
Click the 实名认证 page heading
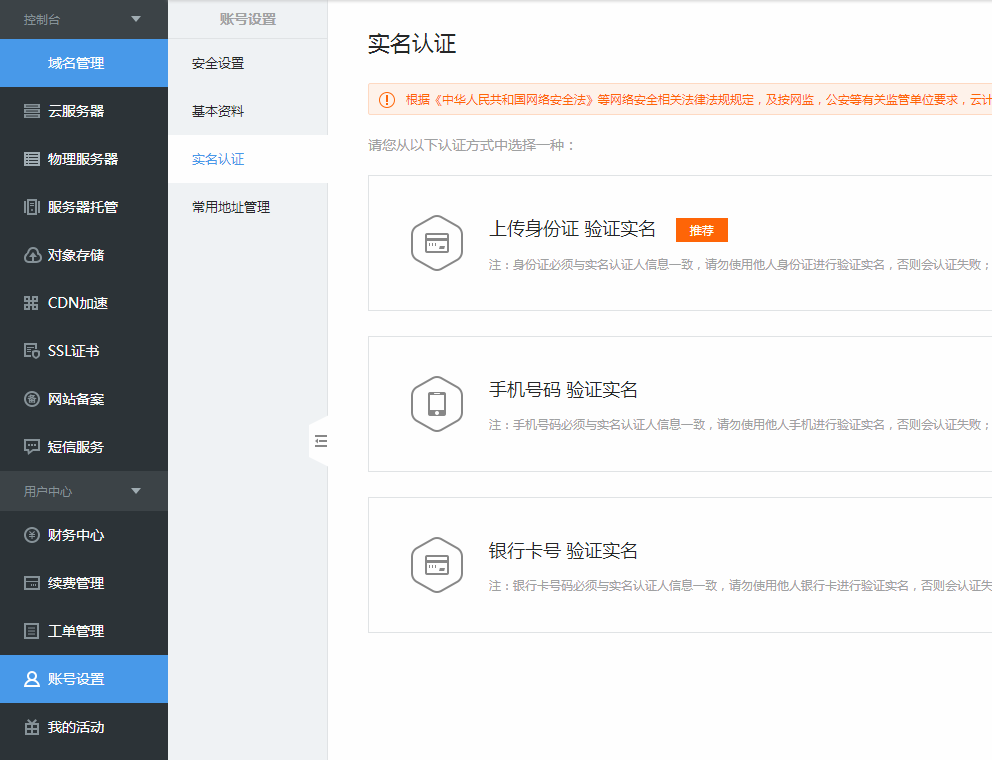coord(412,44)
